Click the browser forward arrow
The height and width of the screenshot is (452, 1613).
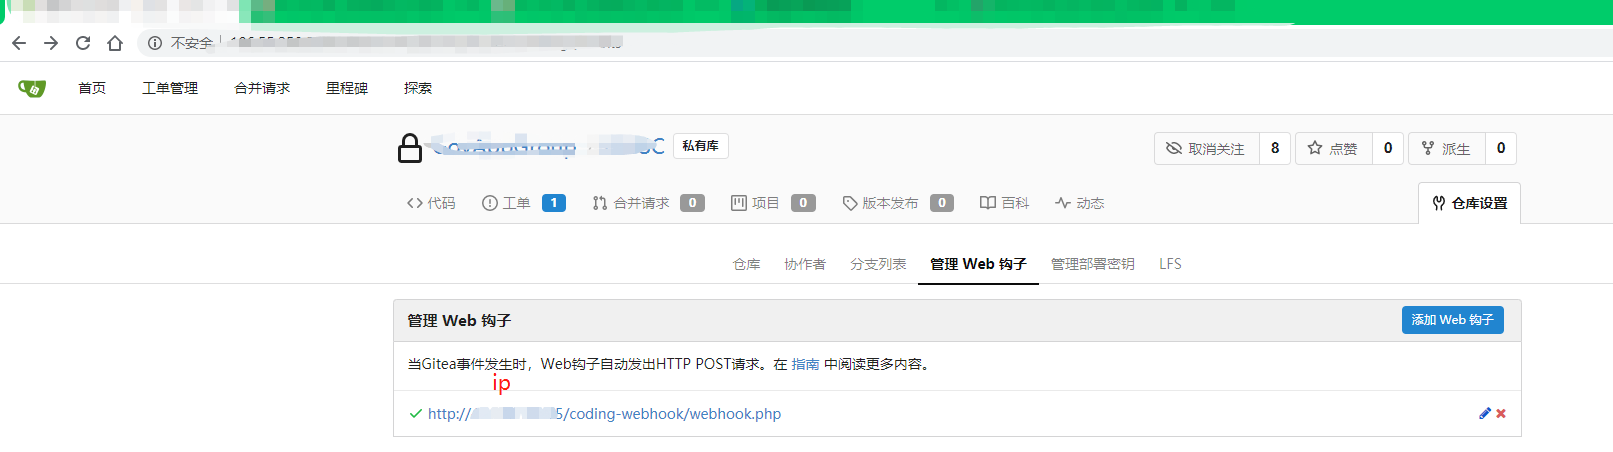pos(51,43)
